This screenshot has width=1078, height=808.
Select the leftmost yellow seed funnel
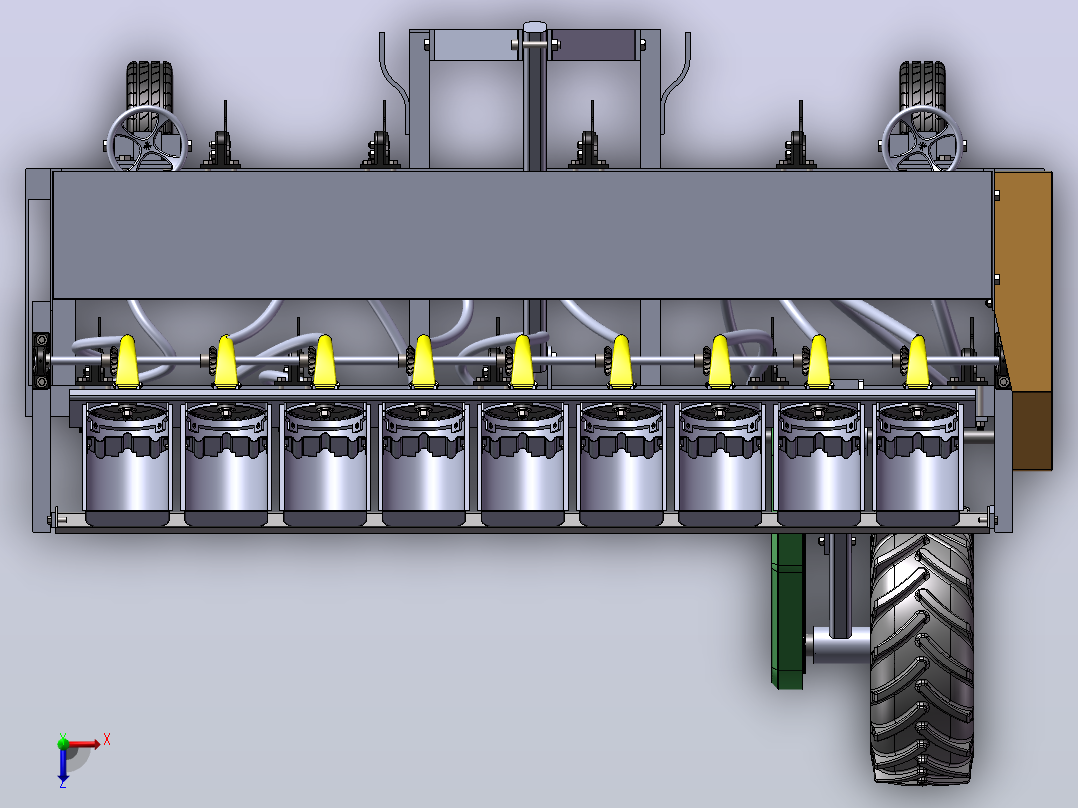coord(127,361)
